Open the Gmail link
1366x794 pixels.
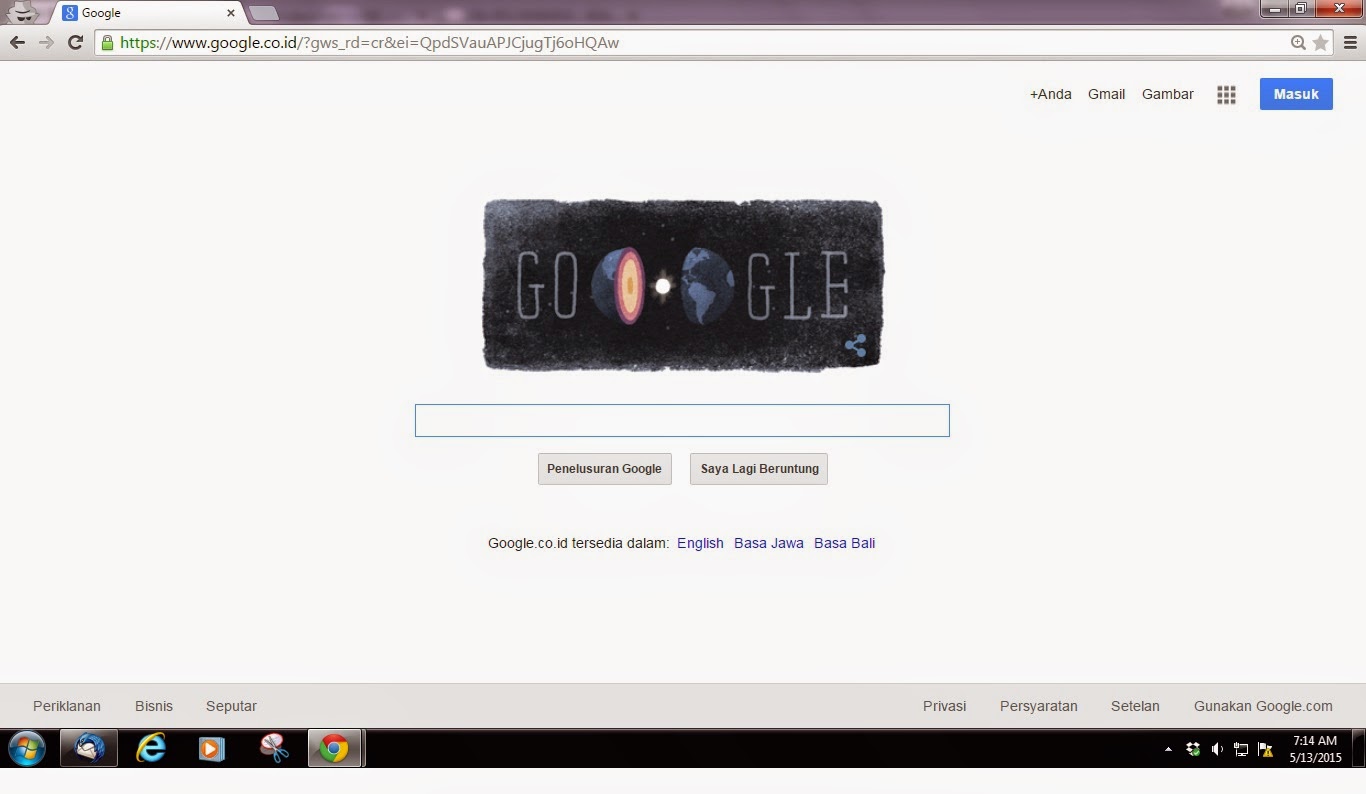click(1106, 94)
